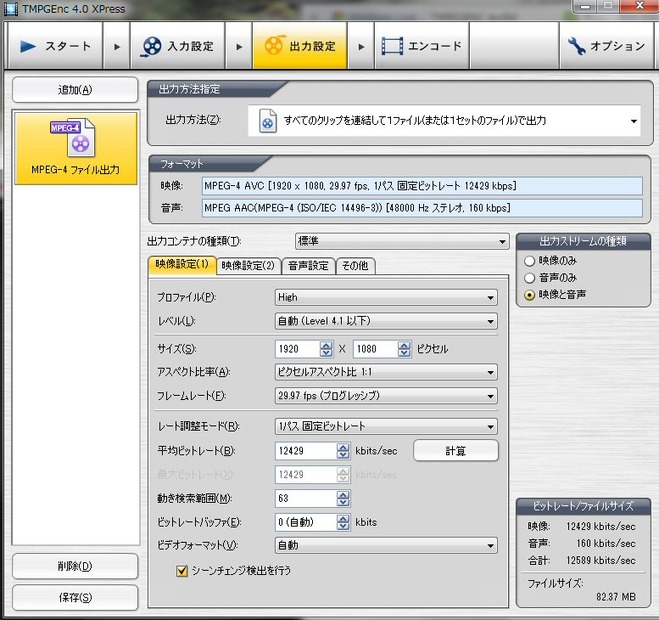Screen dimensions: 659x620
Task: Click 平均ビットレート field showing 12429
Action: [x=306, y=451]
